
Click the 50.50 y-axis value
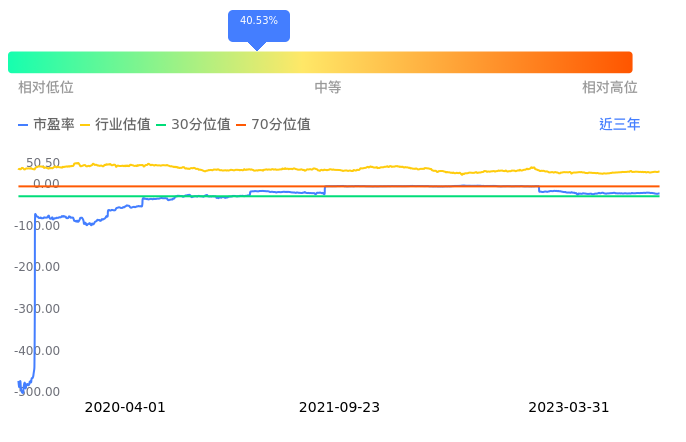coord(43,163)
